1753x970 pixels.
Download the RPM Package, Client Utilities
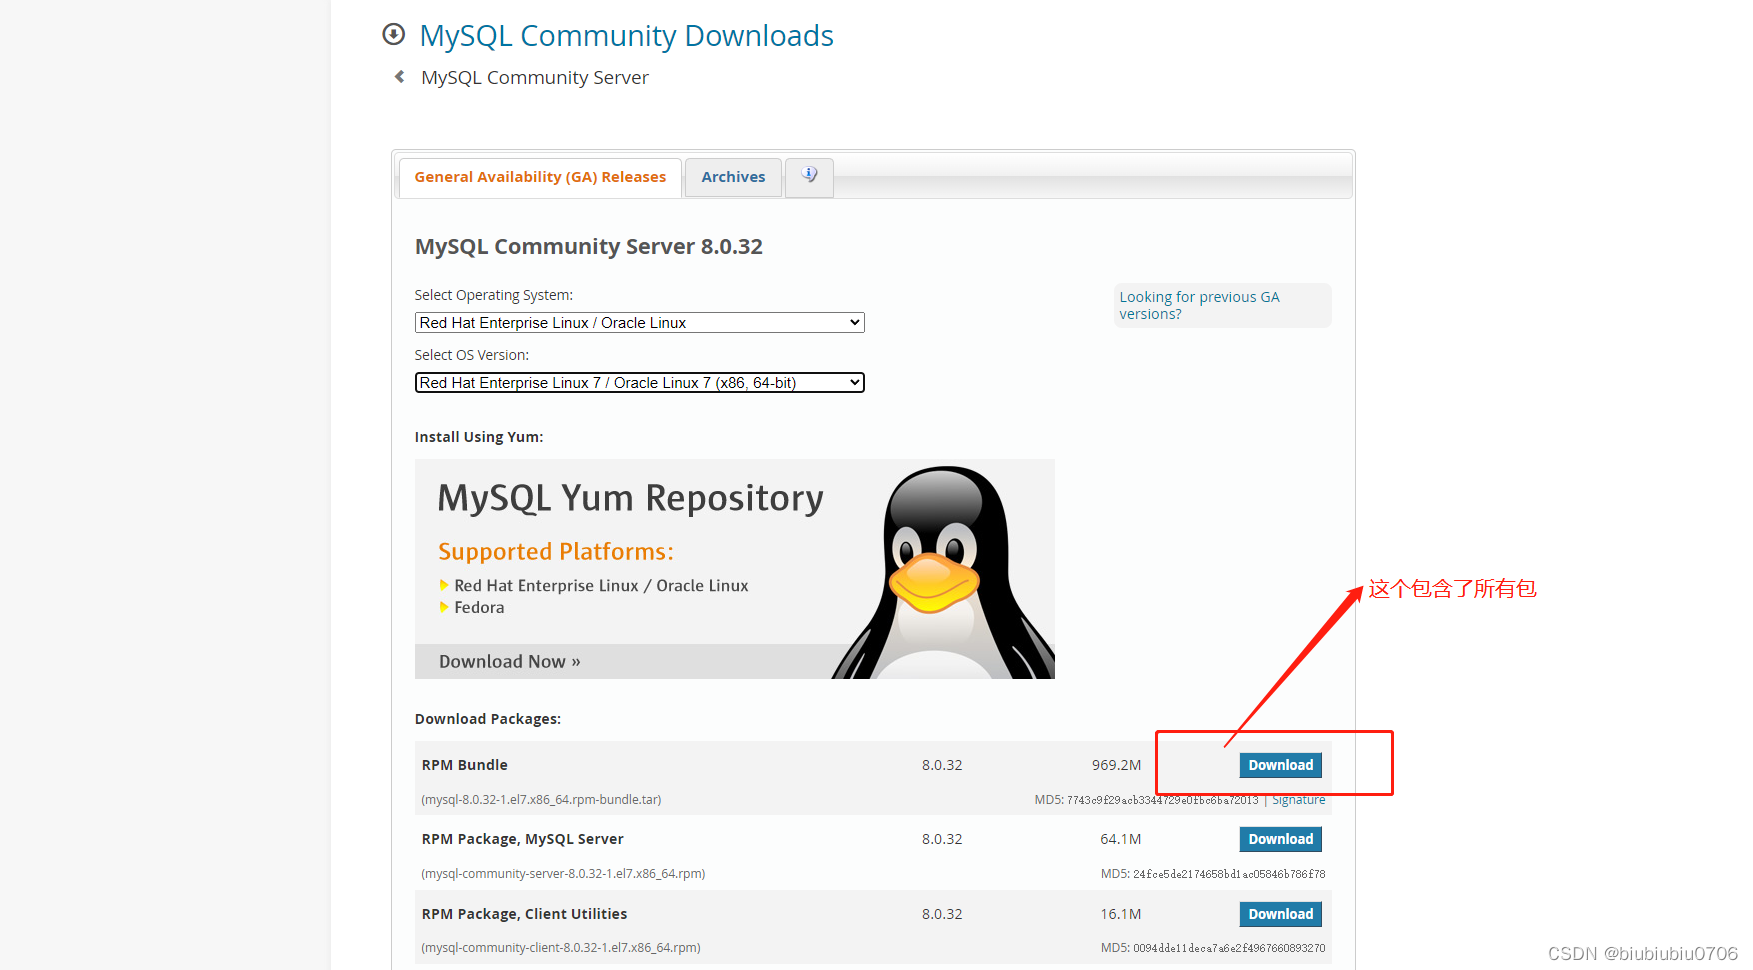point(1280,913)
